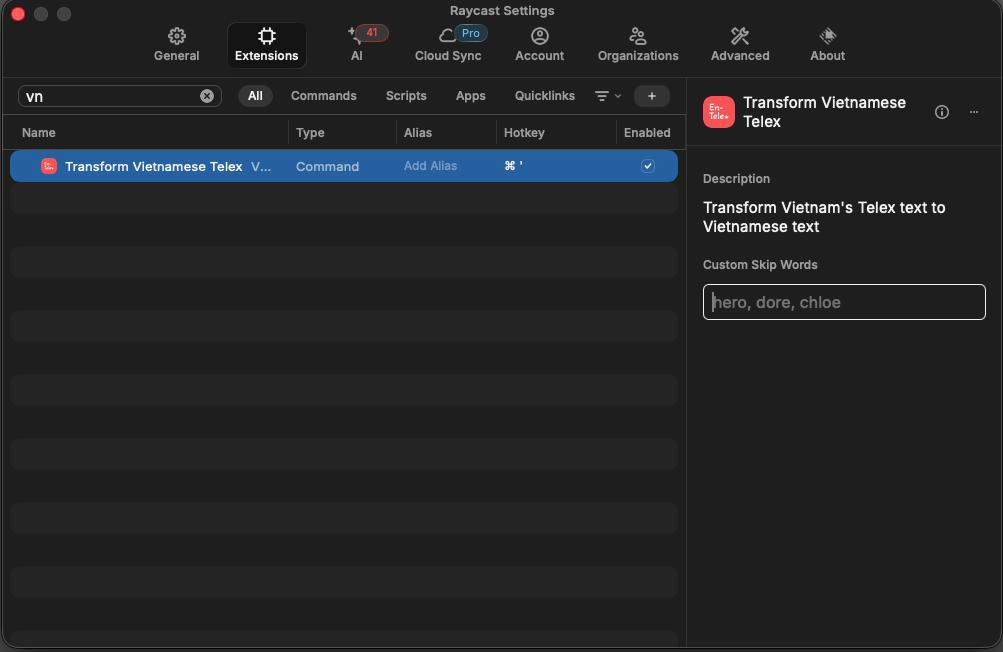1003x652 pixels.
Task: Sort by the Name column header
Action: coord(38,132)
